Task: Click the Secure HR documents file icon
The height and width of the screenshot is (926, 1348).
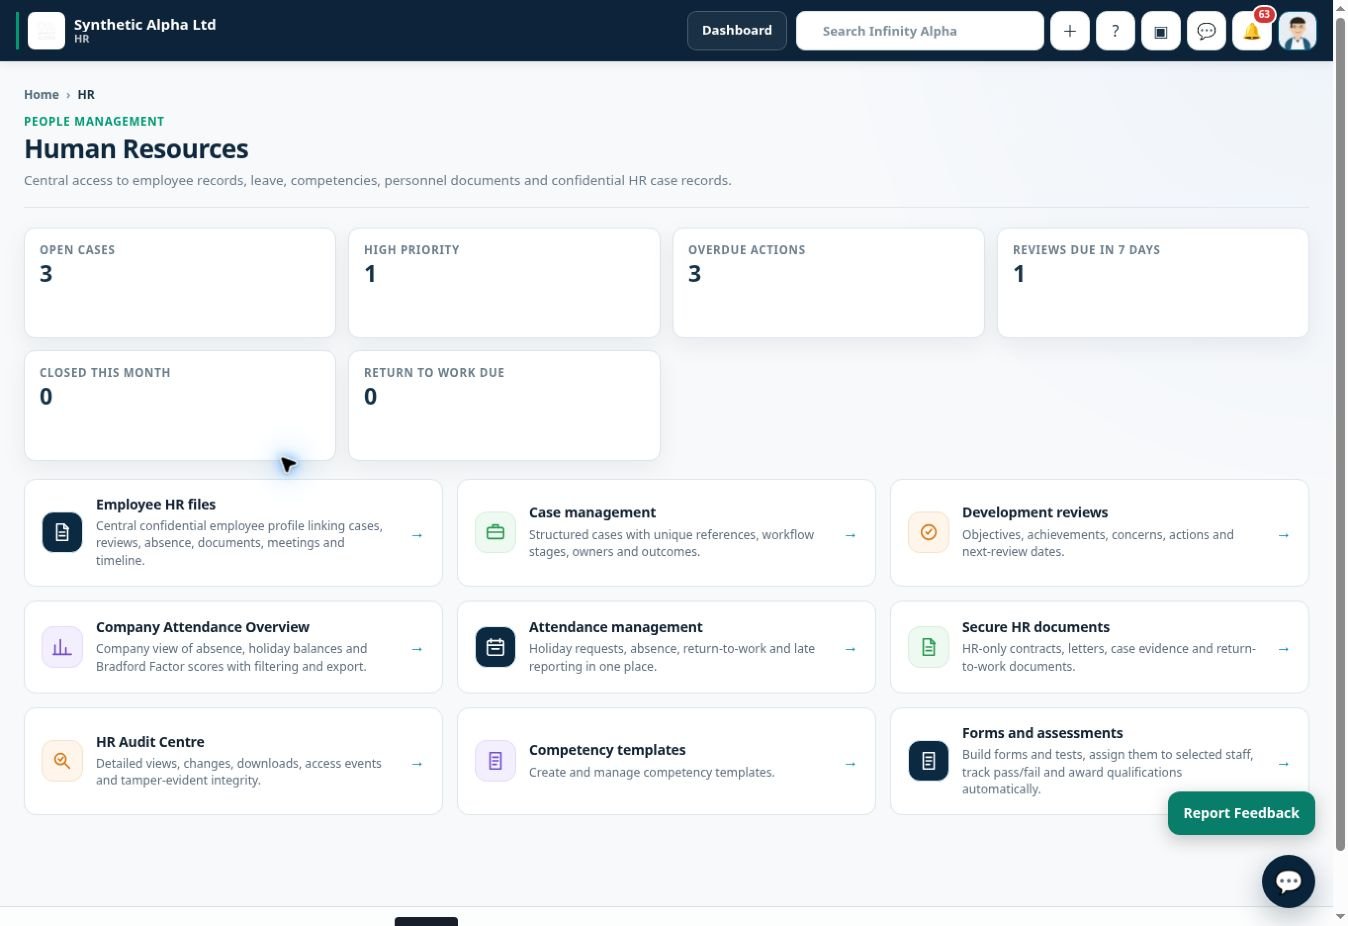Action: [928, 647]
